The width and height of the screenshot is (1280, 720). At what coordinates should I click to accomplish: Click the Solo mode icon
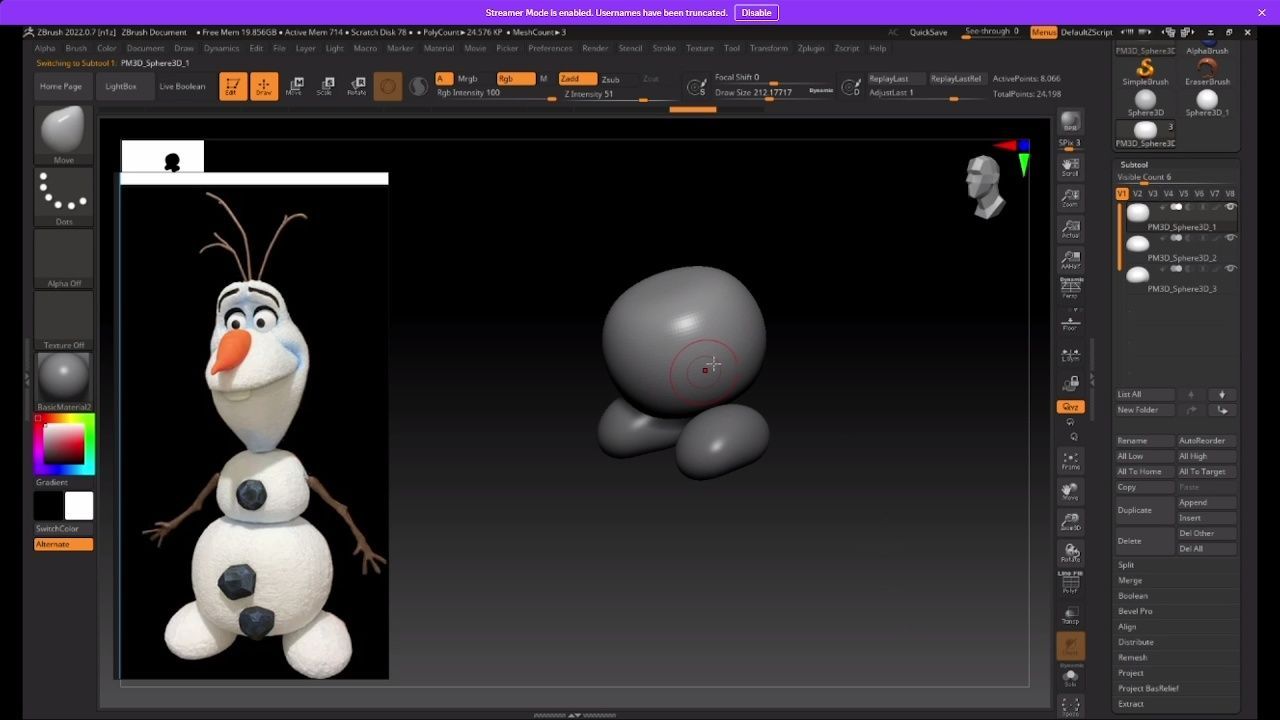[1070, 677]
